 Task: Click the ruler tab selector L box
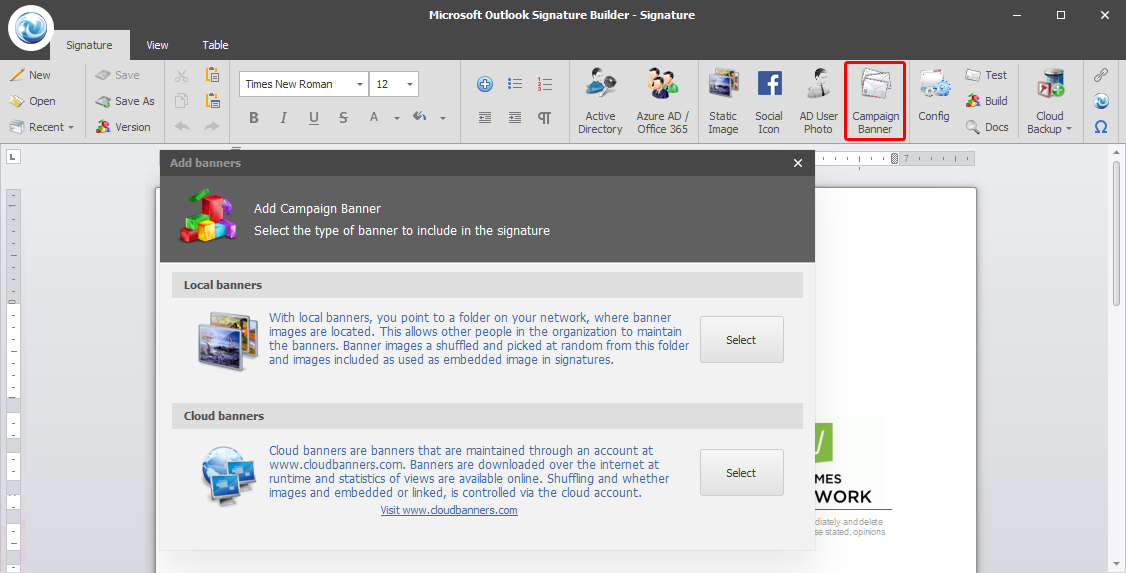tap(14, 156)
